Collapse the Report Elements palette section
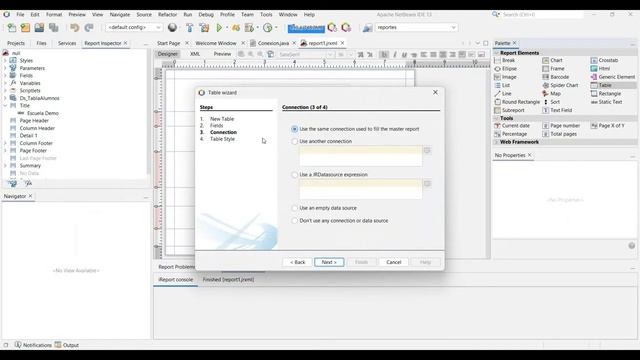This screenshot has width=640, height=360. click(496, 53)
